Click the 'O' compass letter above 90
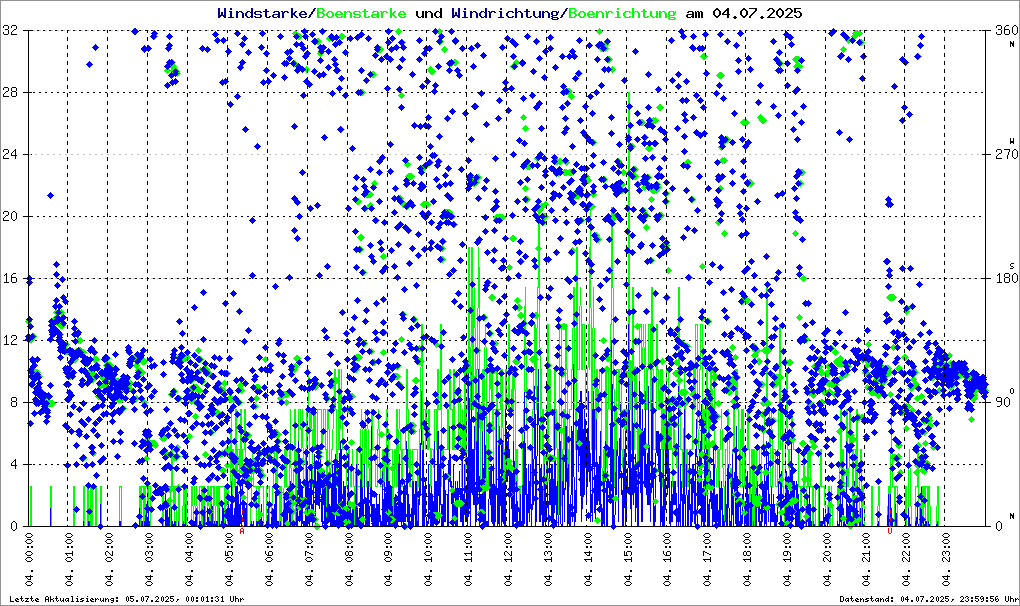Viewport: 1020px width, 606px height. 1012,390
